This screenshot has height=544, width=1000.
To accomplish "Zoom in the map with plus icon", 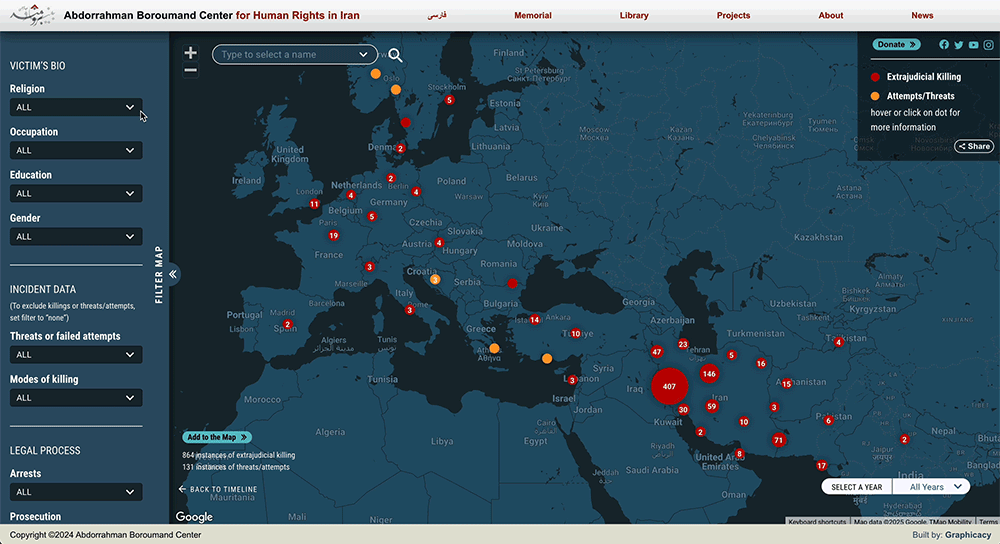I will click(190, 53).
